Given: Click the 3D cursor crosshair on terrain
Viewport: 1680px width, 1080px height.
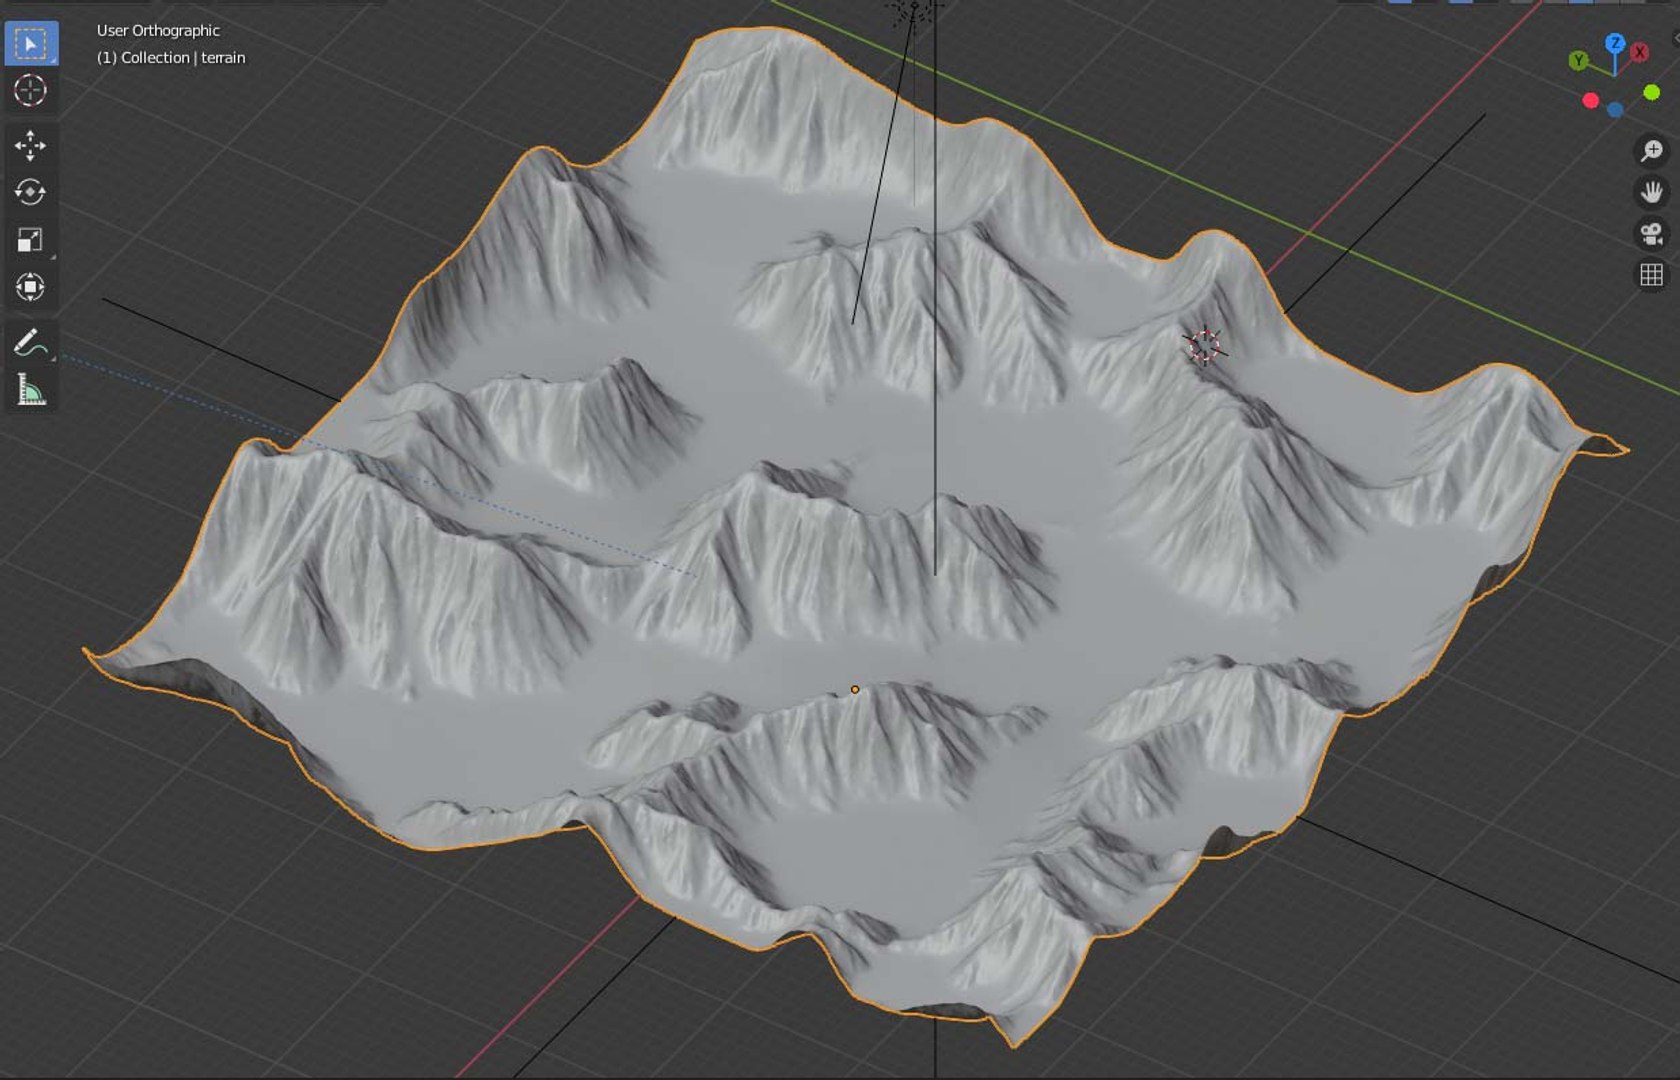Looking at the screenshot, I should click(1205, 345).
